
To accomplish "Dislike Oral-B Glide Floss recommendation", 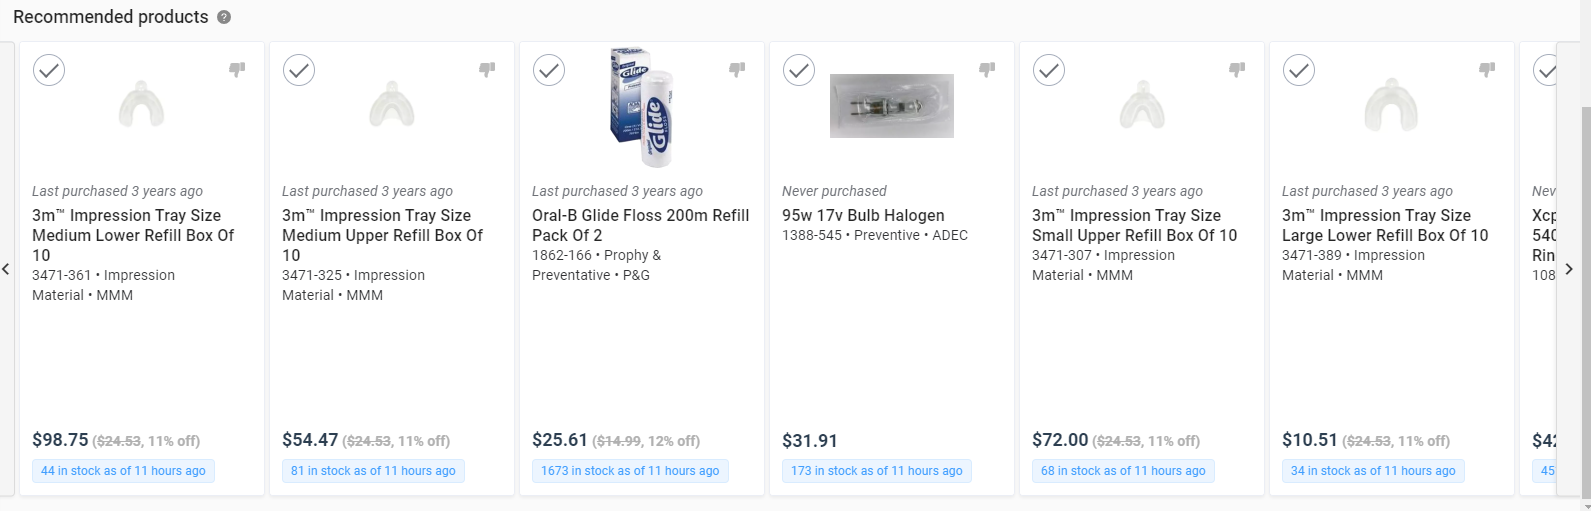I will tap(737, 69).
